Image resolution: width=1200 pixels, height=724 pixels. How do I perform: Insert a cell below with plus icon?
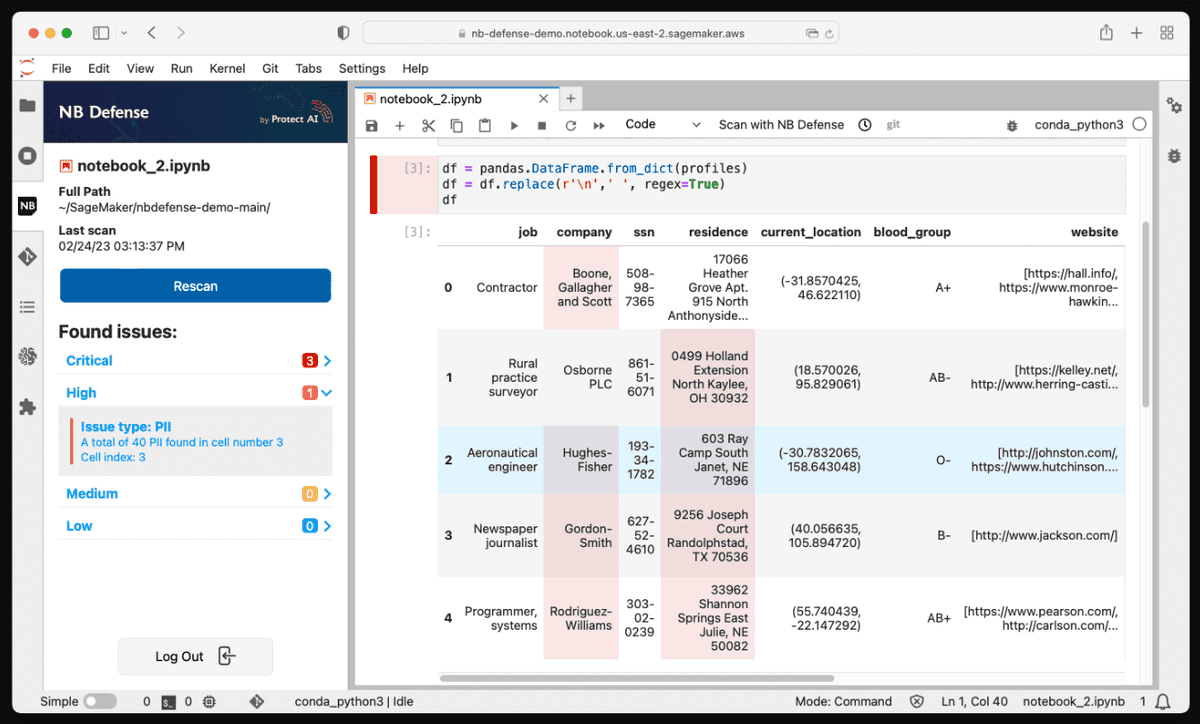tap(400, 126)
